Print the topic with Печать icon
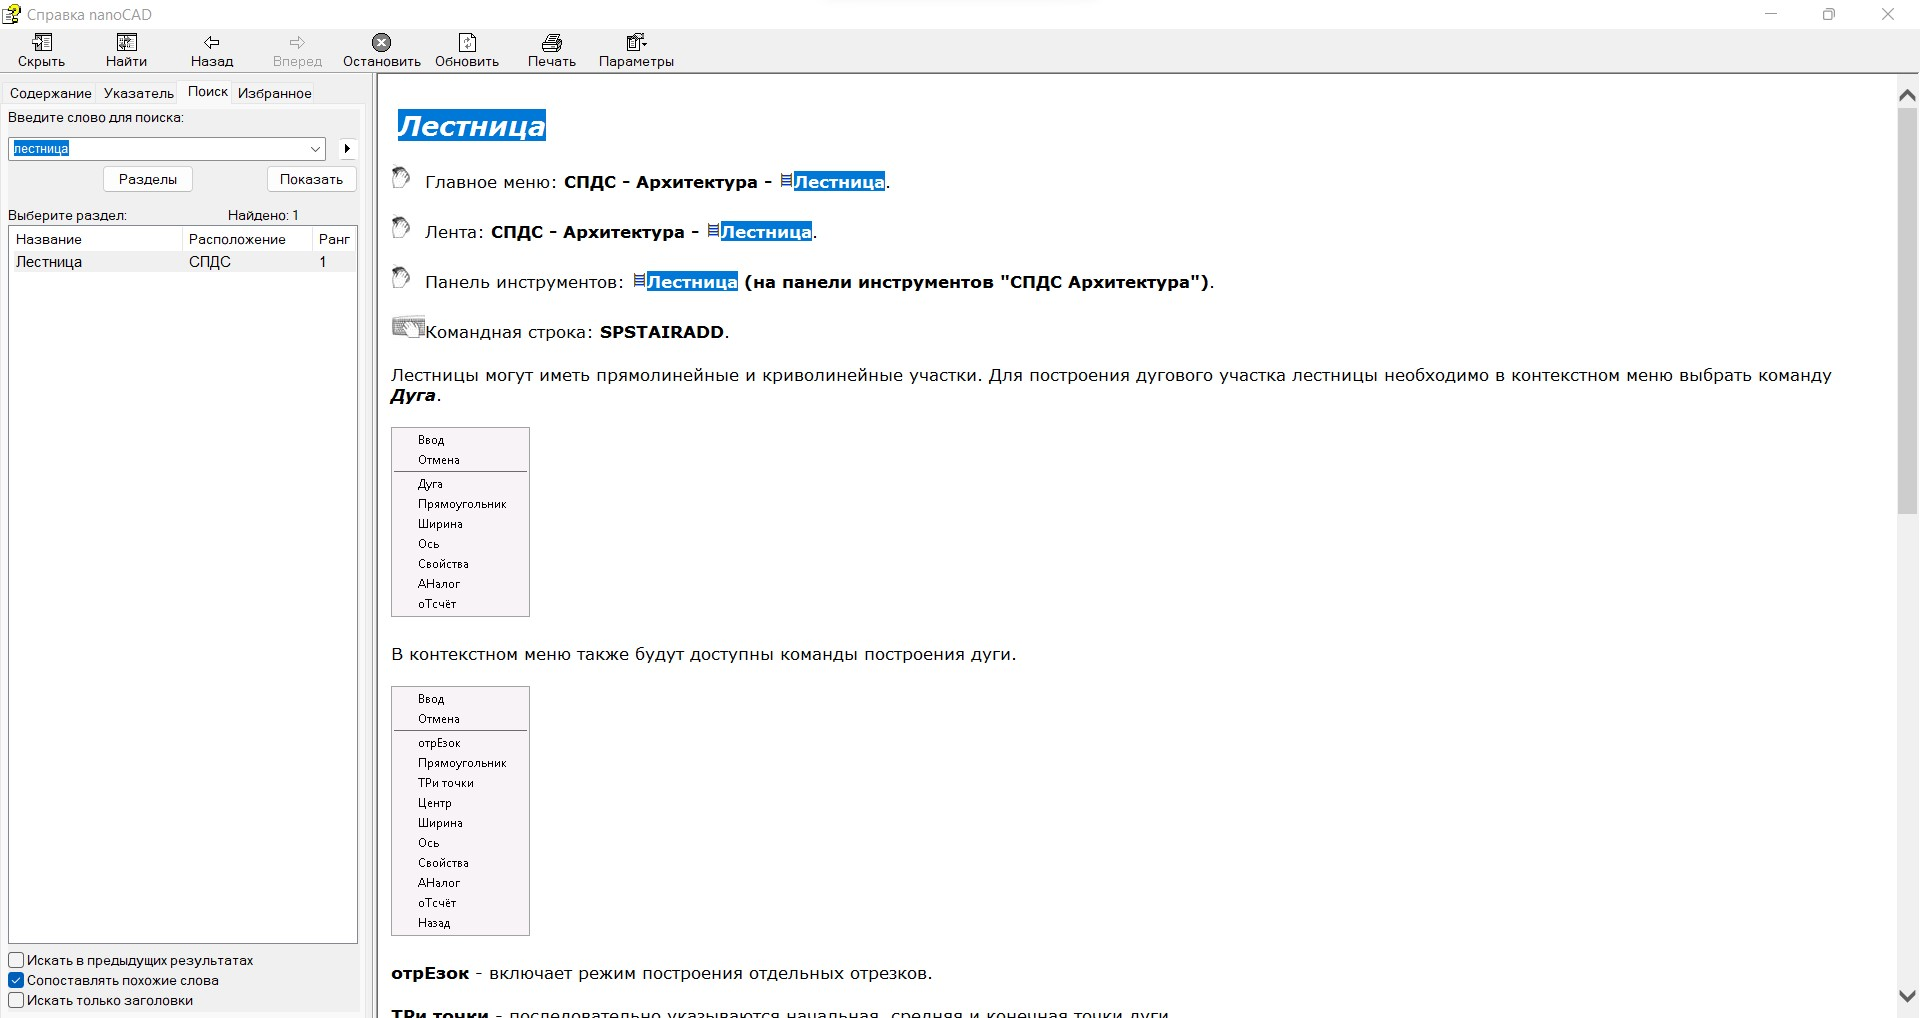Screen dimensions: 1920x1018 (552, 42)
